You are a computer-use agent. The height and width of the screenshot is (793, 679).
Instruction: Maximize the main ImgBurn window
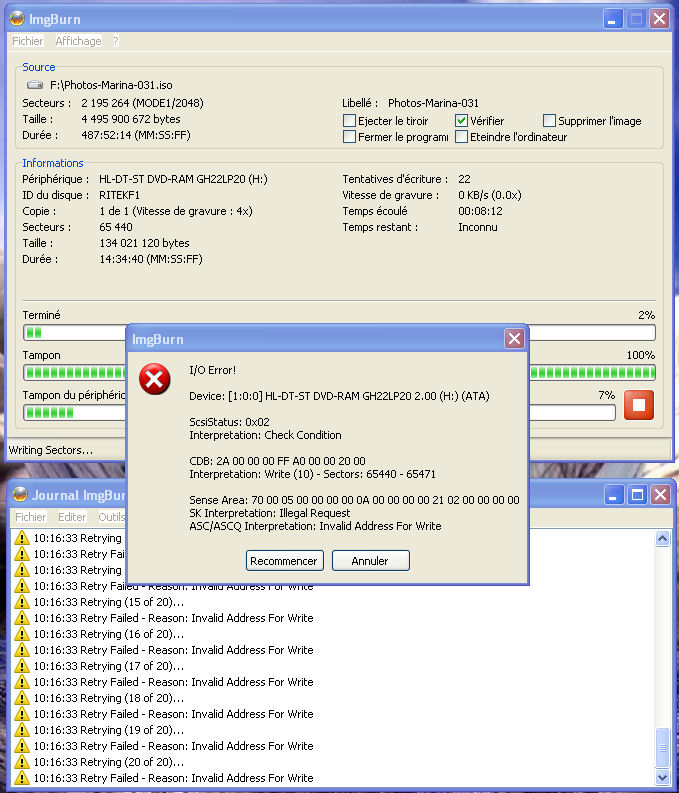tap(636, 19)
